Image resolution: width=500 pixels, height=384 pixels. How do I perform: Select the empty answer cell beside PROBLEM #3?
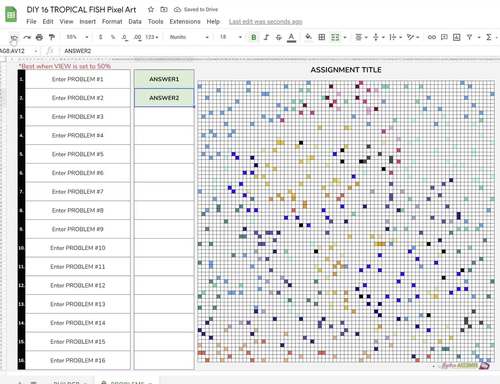tap(164, 117)
